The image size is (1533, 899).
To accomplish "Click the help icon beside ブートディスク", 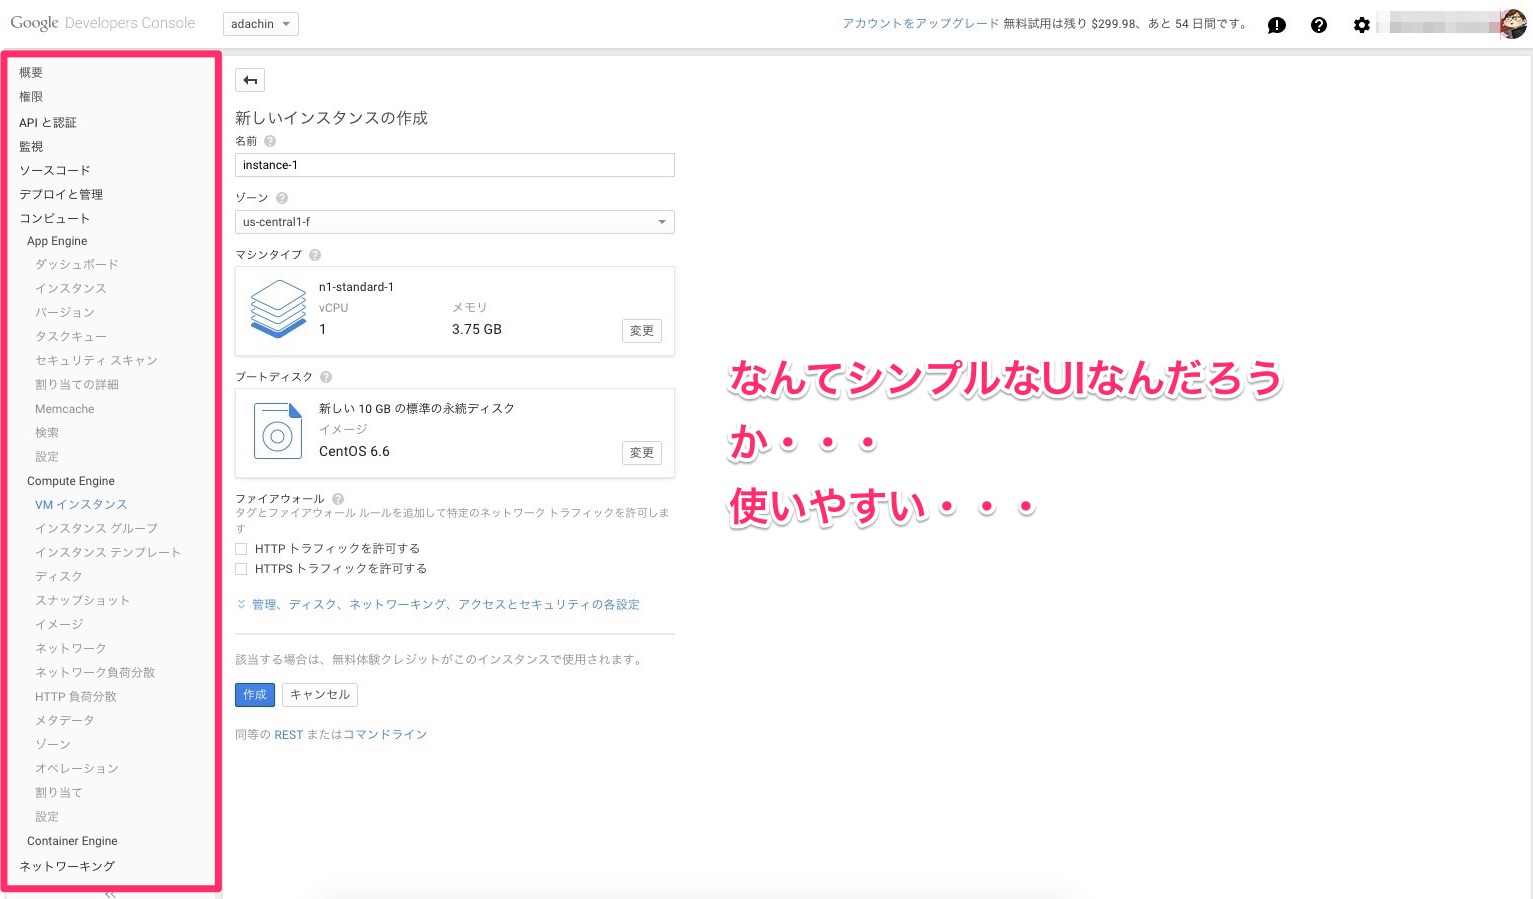I will pos(326,377).
